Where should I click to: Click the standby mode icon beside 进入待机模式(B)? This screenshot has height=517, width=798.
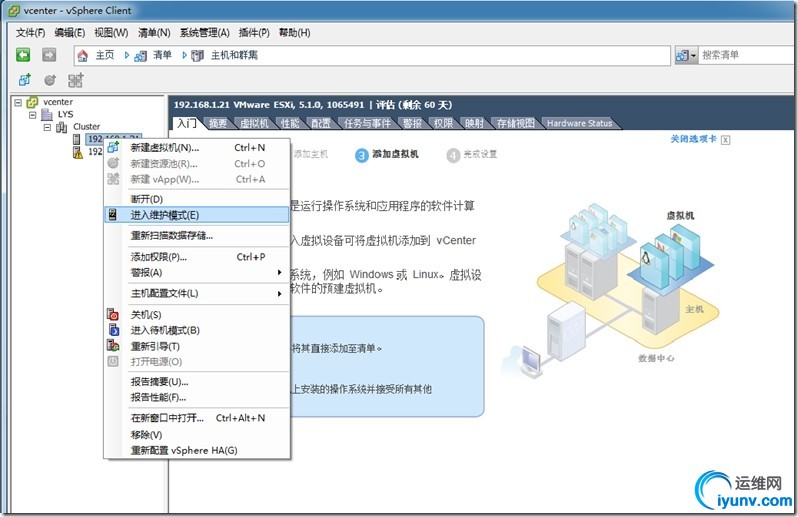click(x=113, y=330)
